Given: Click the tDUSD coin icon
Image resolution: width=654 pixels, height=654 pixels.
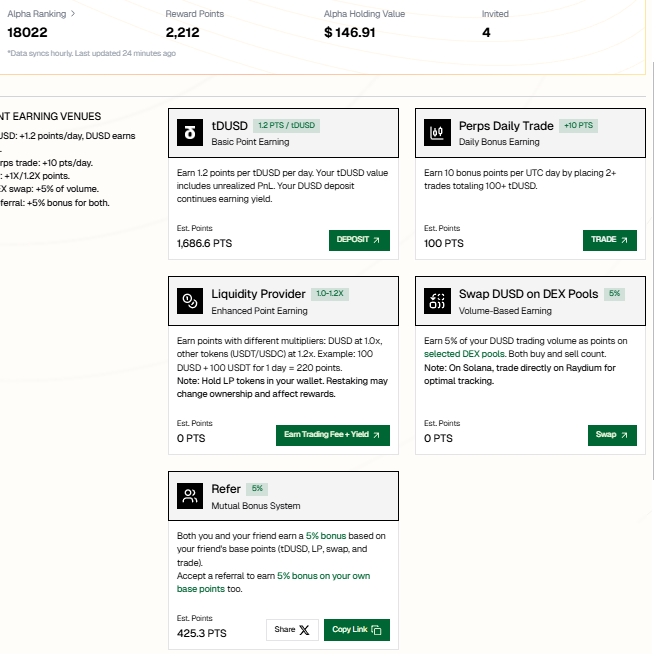Looking at the screenshot, I should point(190,133).
